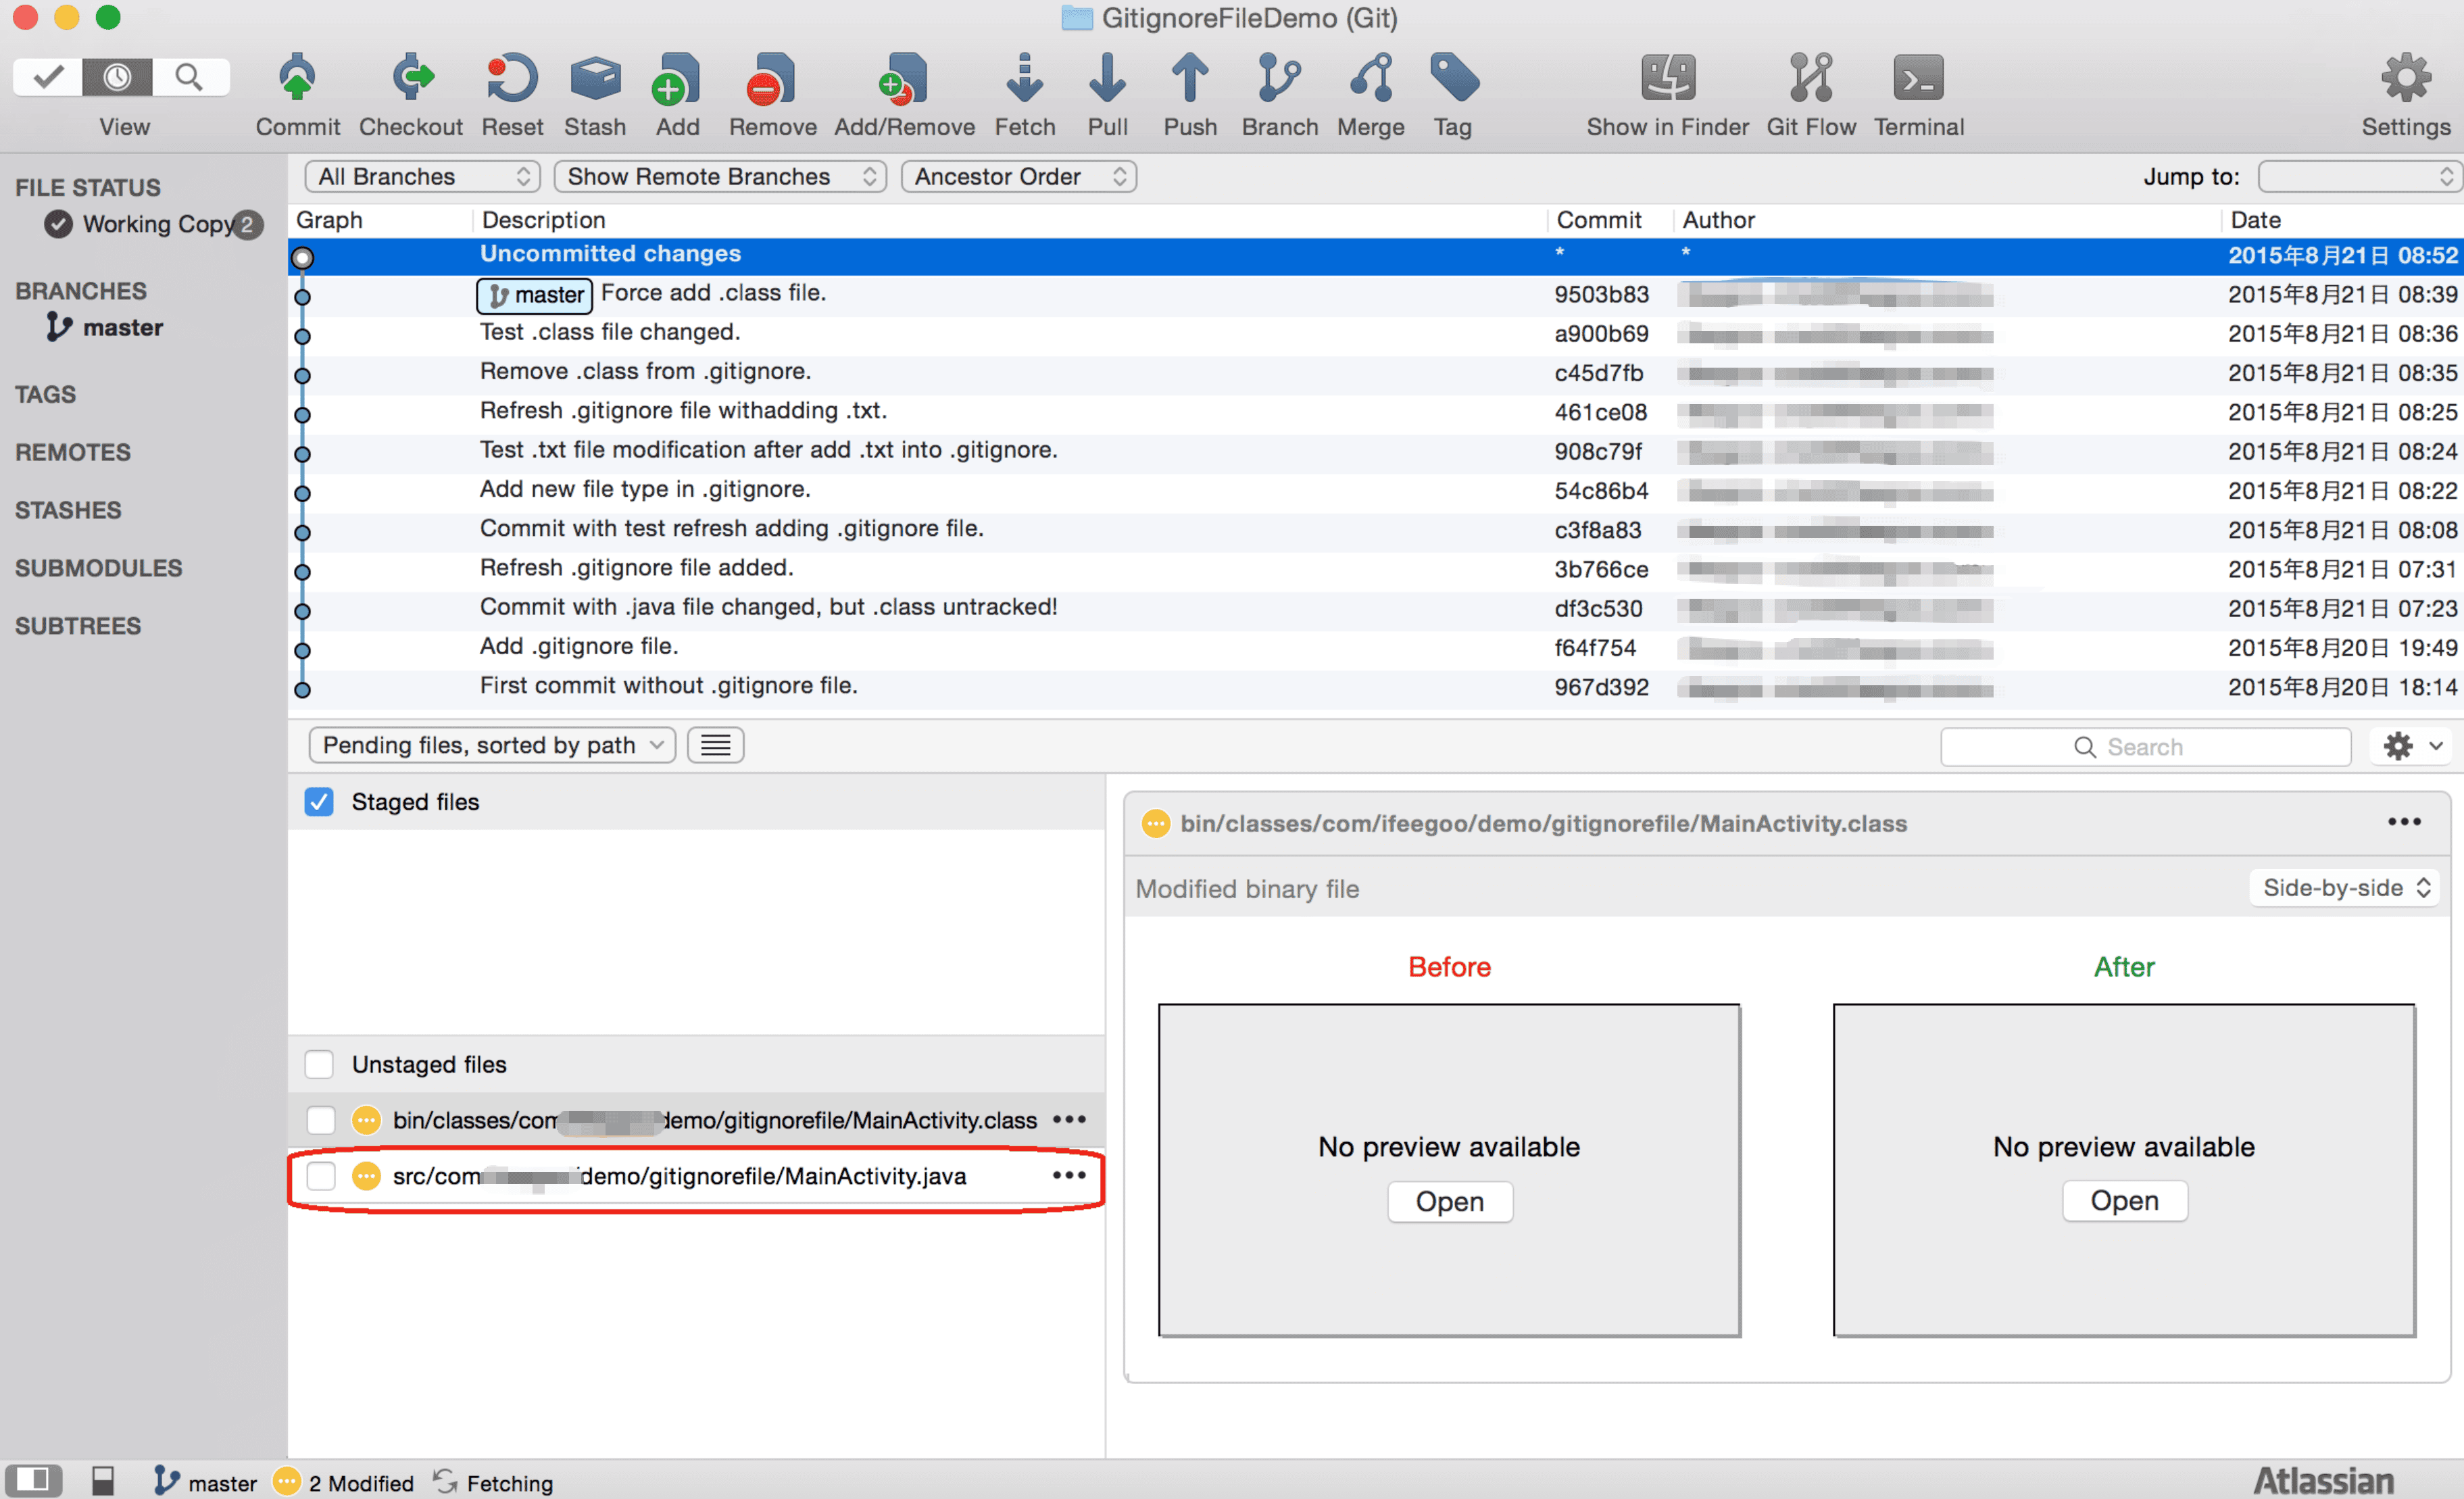Screen dimensions: 2464x1499
Task: Click the Commit toolbar icon
Action: coord(297,78)
